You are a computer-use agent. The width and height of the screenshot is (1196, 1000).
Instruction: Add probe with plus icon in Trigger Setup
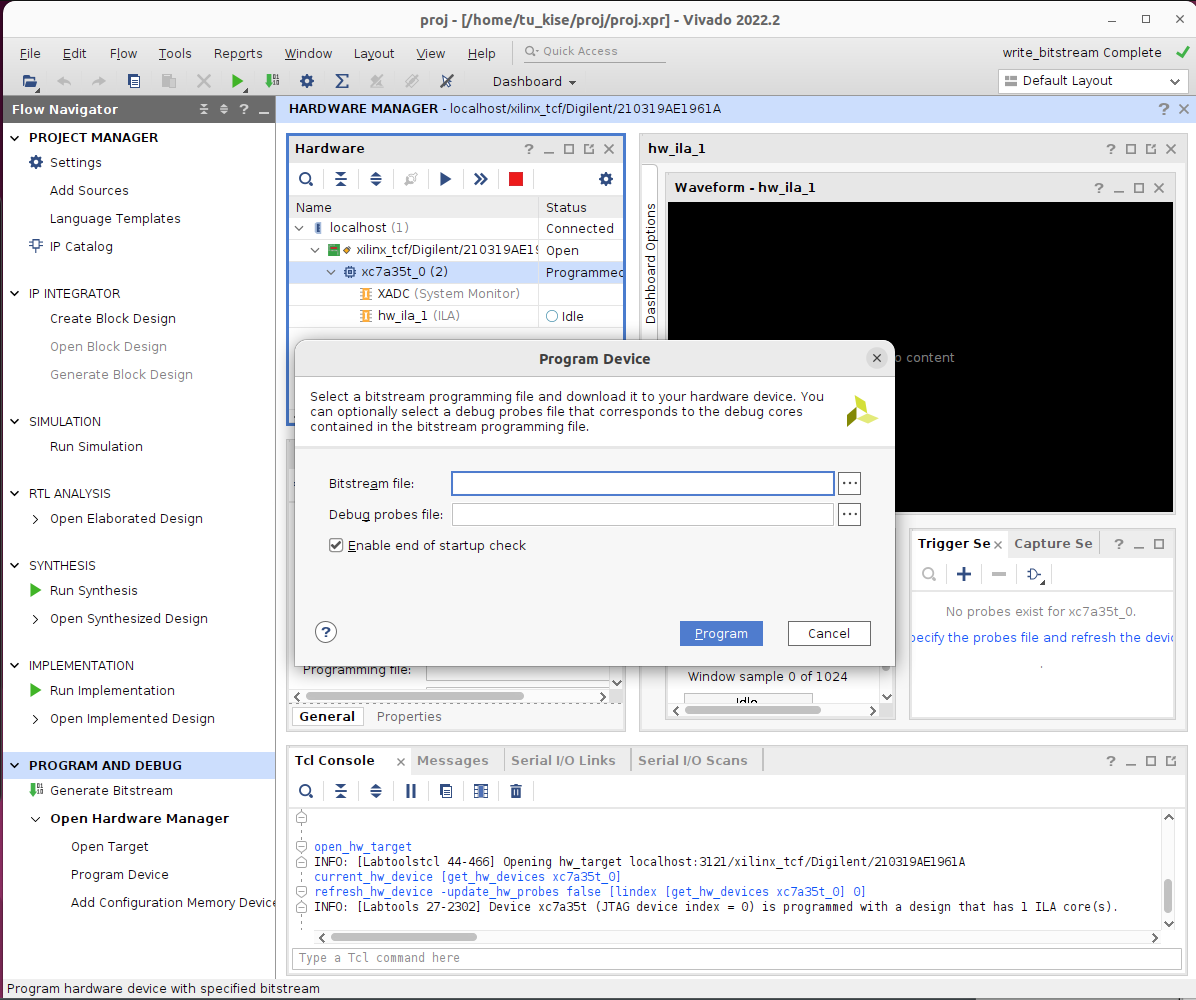coord(964,574)
